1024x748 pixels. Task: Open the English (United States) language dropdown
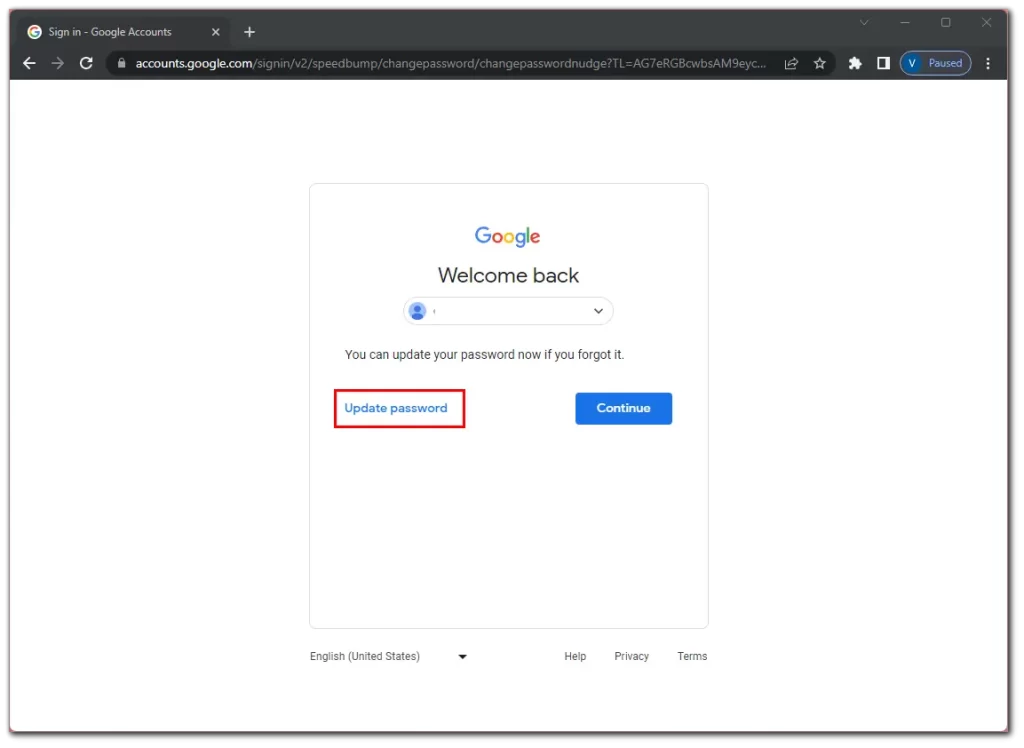point(389,657)
